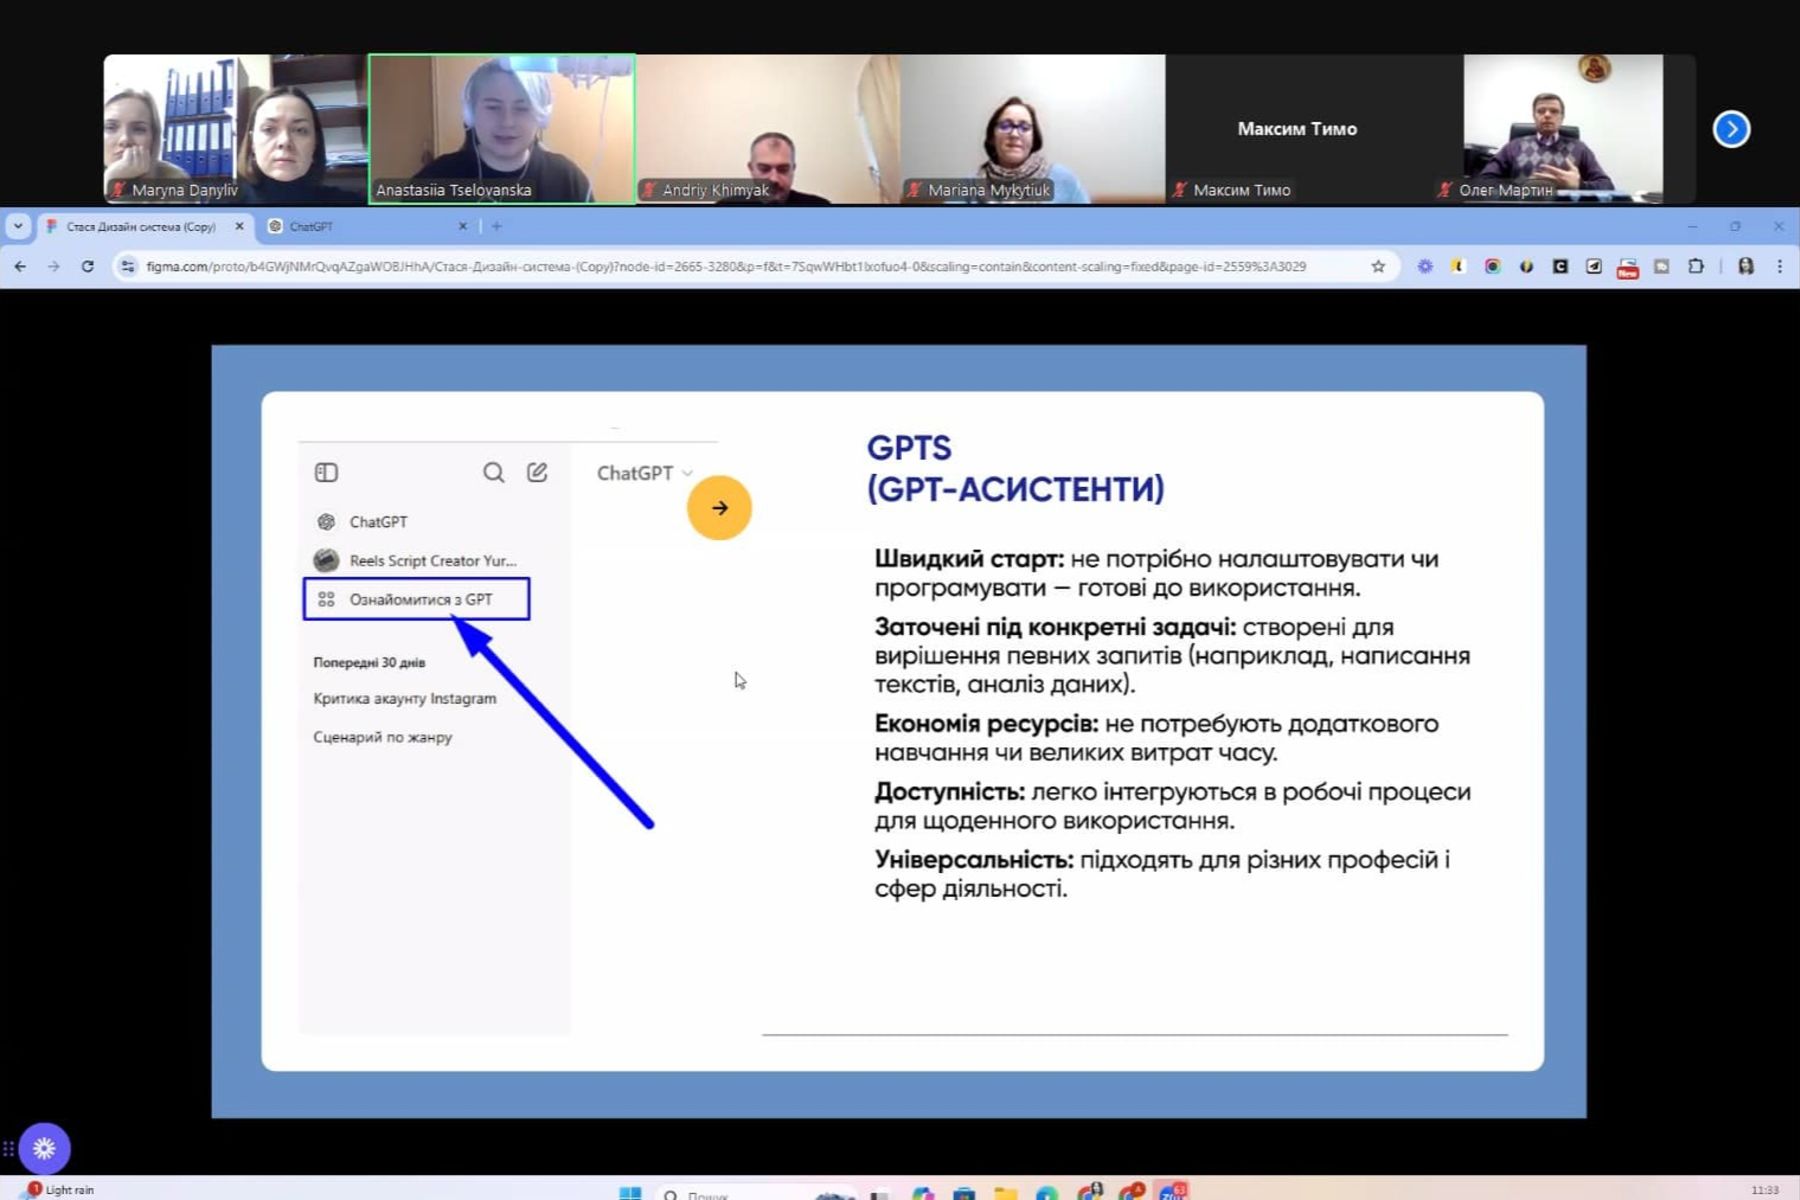1800x1200 pixels.
Task: Select Maryna Danyliv's video thumbnail
Action: (236, 129)
